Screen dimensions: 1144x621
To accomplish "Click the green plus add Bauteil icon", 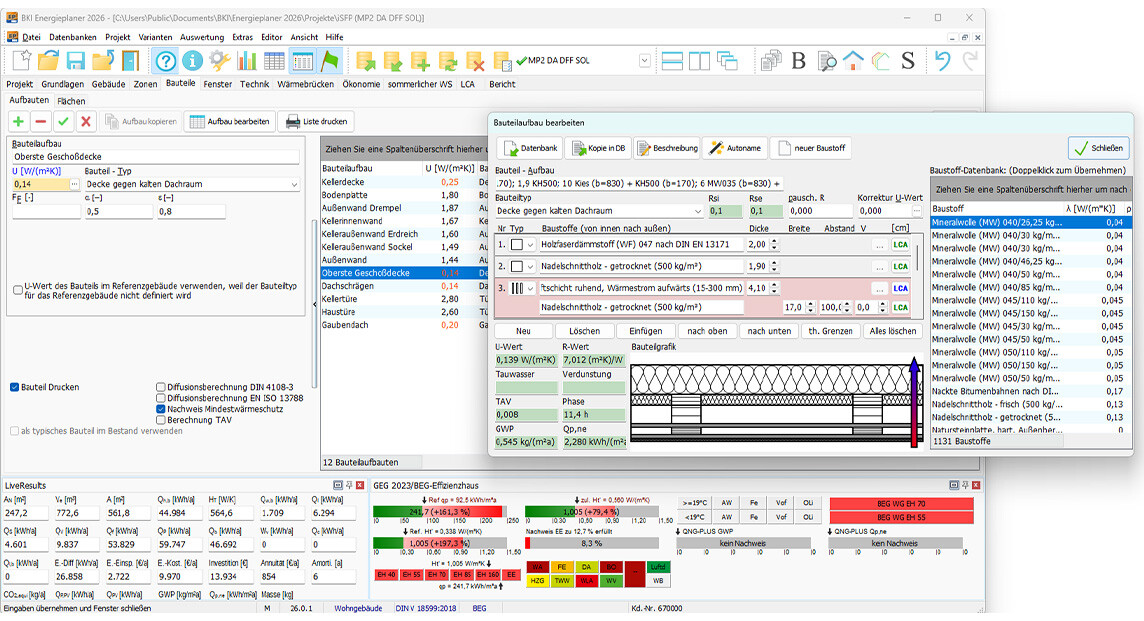I will point(18,121).
